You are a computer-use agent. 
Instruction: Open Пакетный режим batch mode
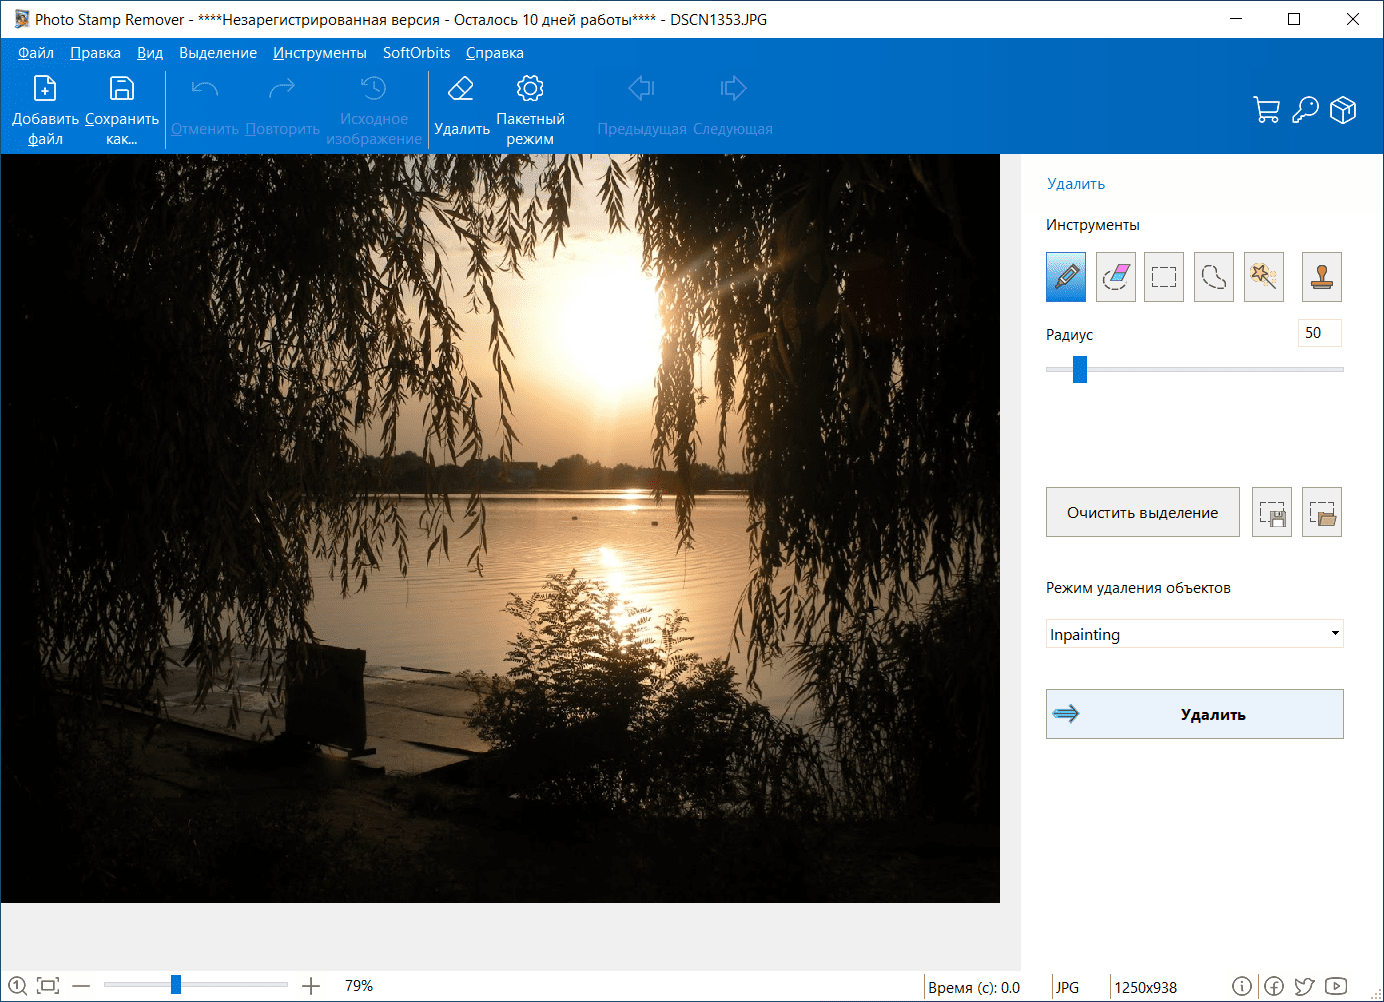[530, 110]
